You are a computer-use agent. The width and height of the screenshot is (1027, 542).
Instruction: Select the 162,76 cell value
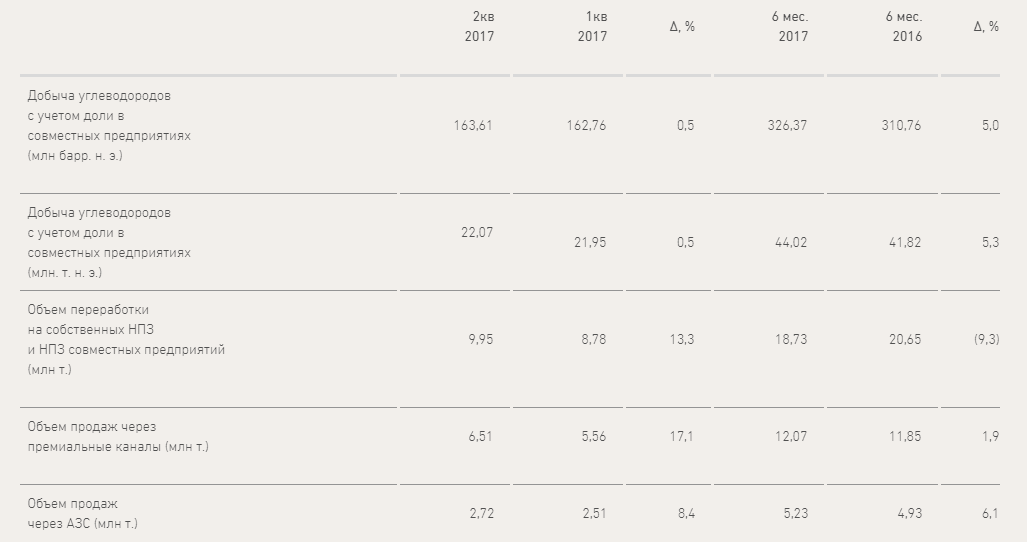(585, 126)
